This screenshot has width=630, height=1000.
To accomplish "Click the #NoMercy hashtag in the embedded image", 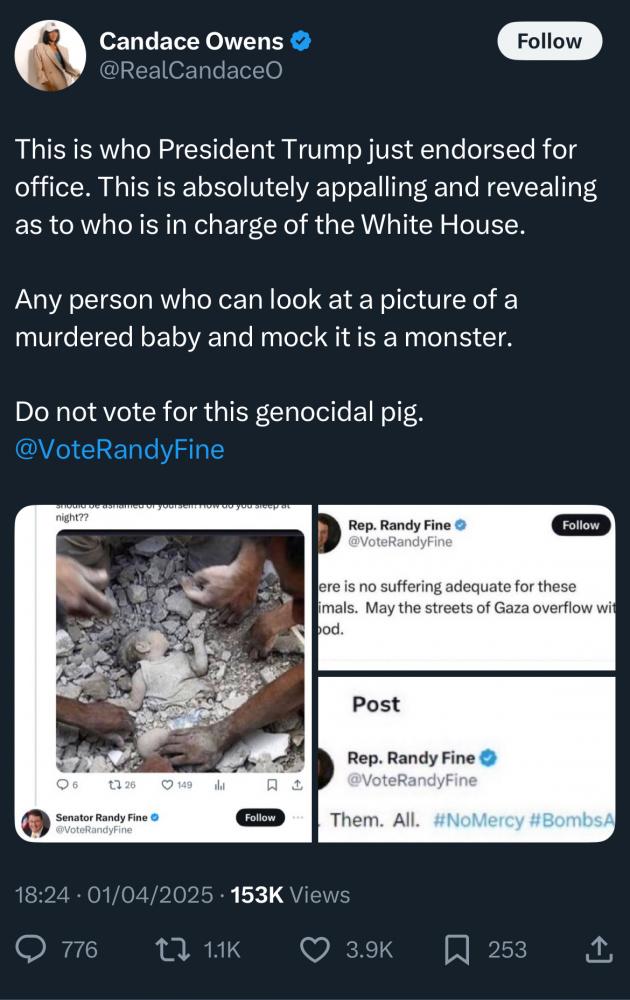I will pyautogui.click(x=479, y=820).
